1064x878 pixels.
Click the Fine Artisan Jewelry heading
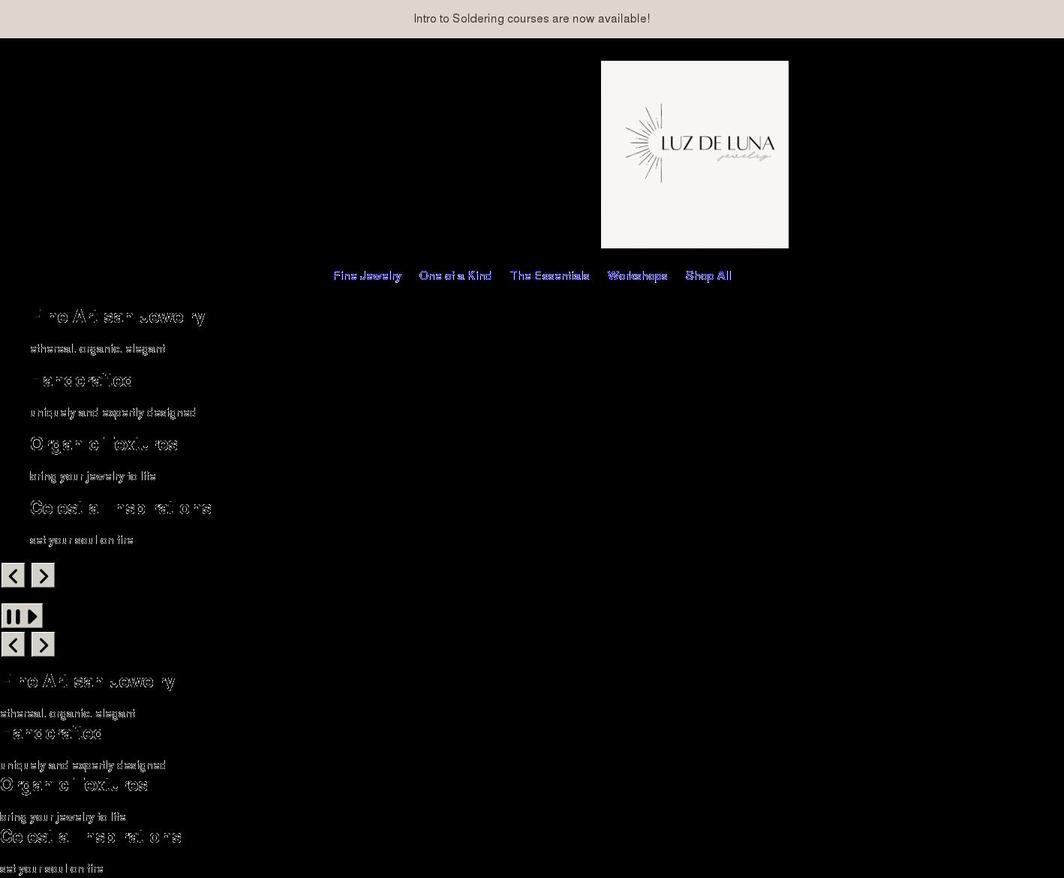[119, 316]
